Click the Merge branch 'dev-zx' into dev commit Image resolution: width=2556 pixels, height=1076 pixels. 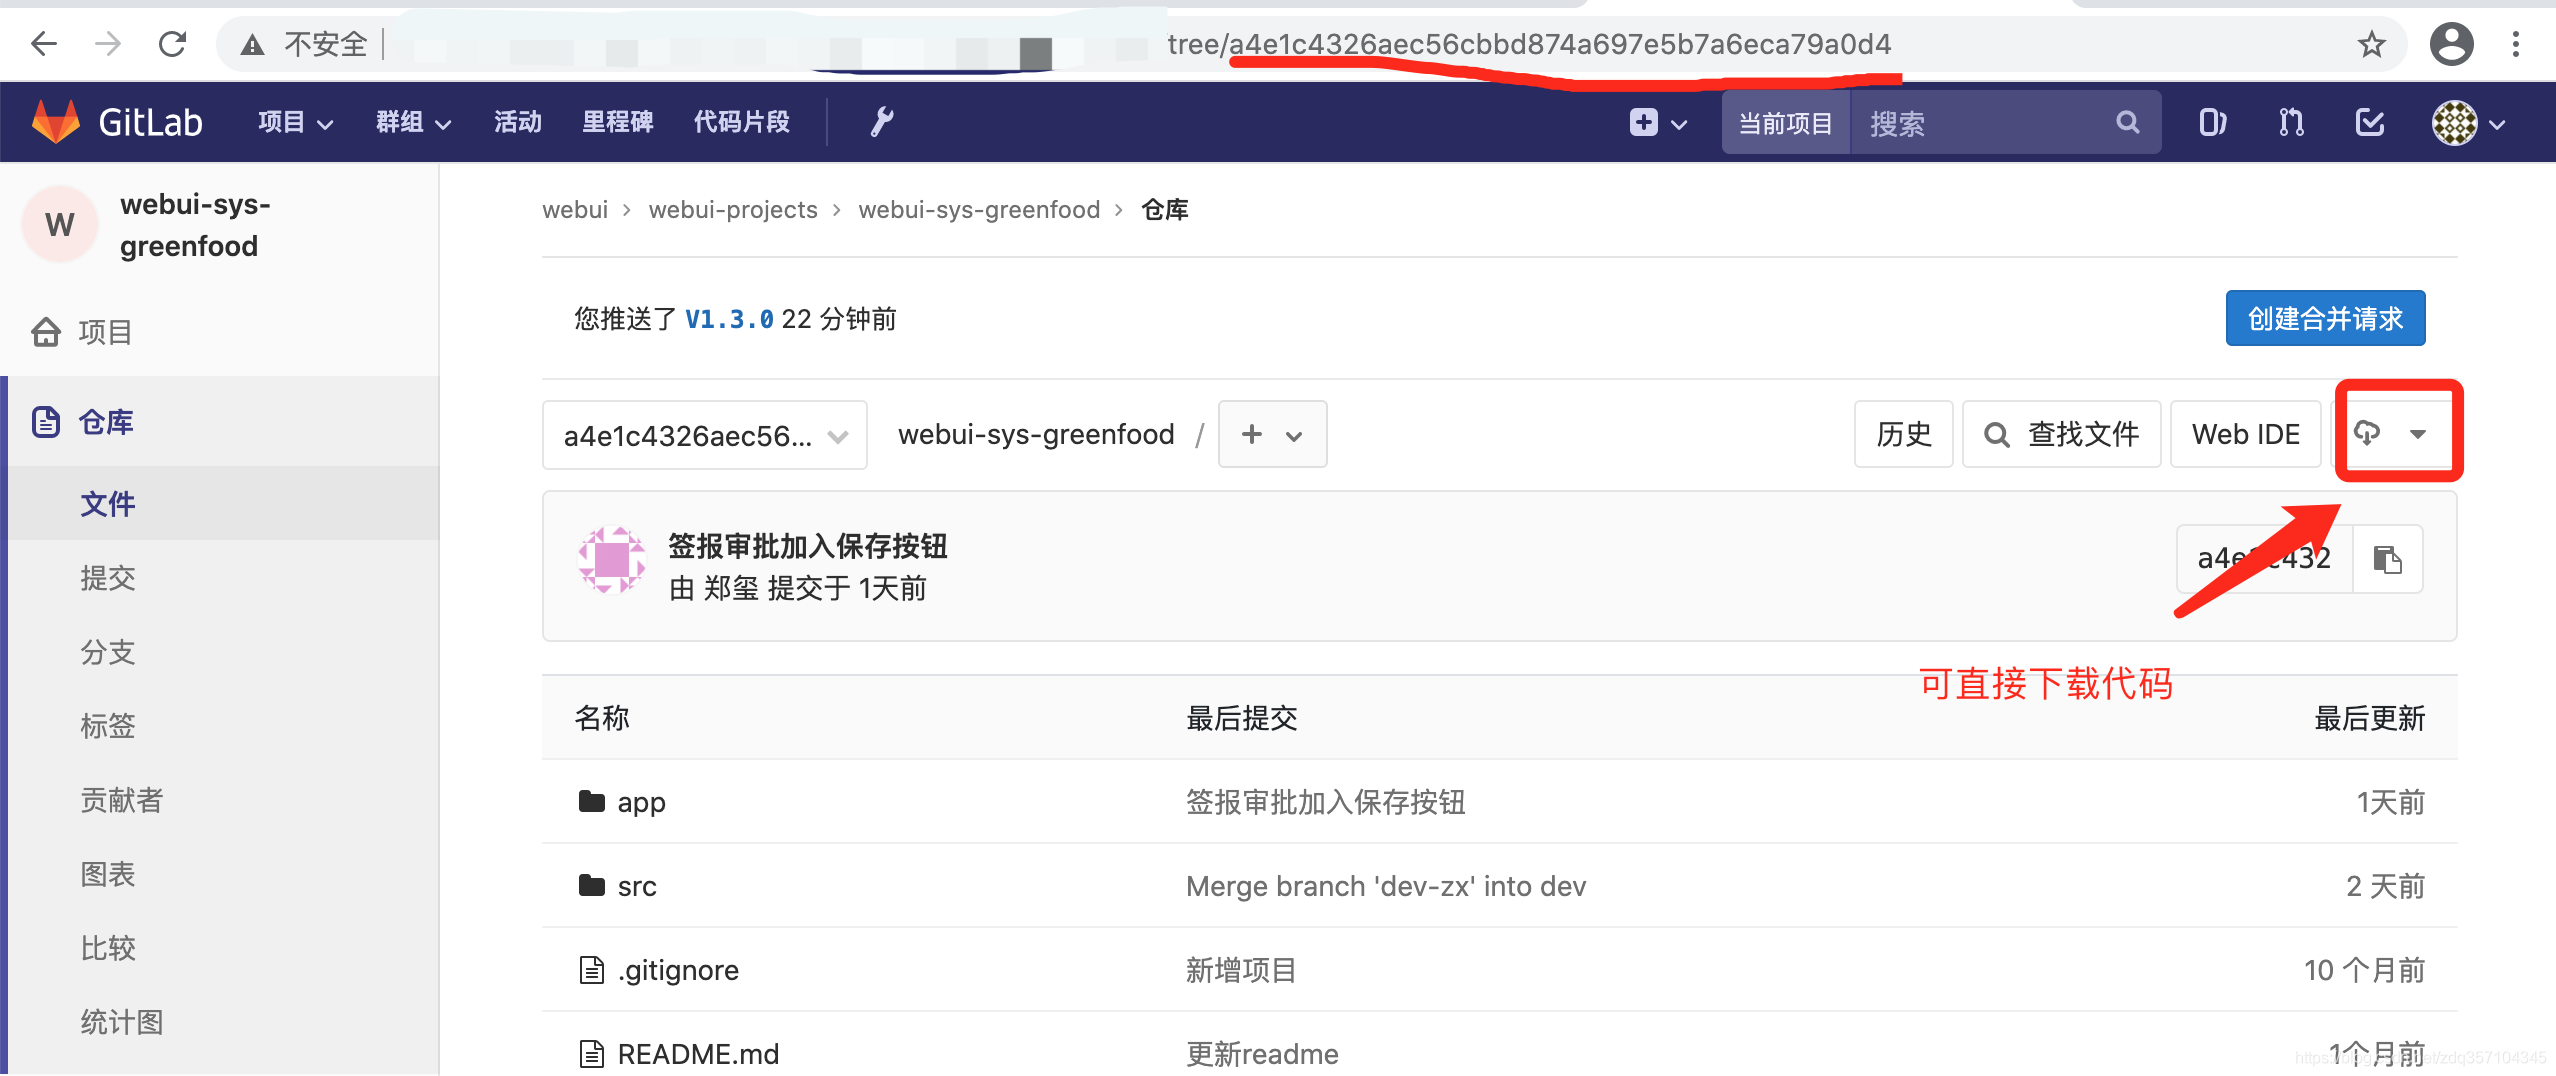point(1385,886)
